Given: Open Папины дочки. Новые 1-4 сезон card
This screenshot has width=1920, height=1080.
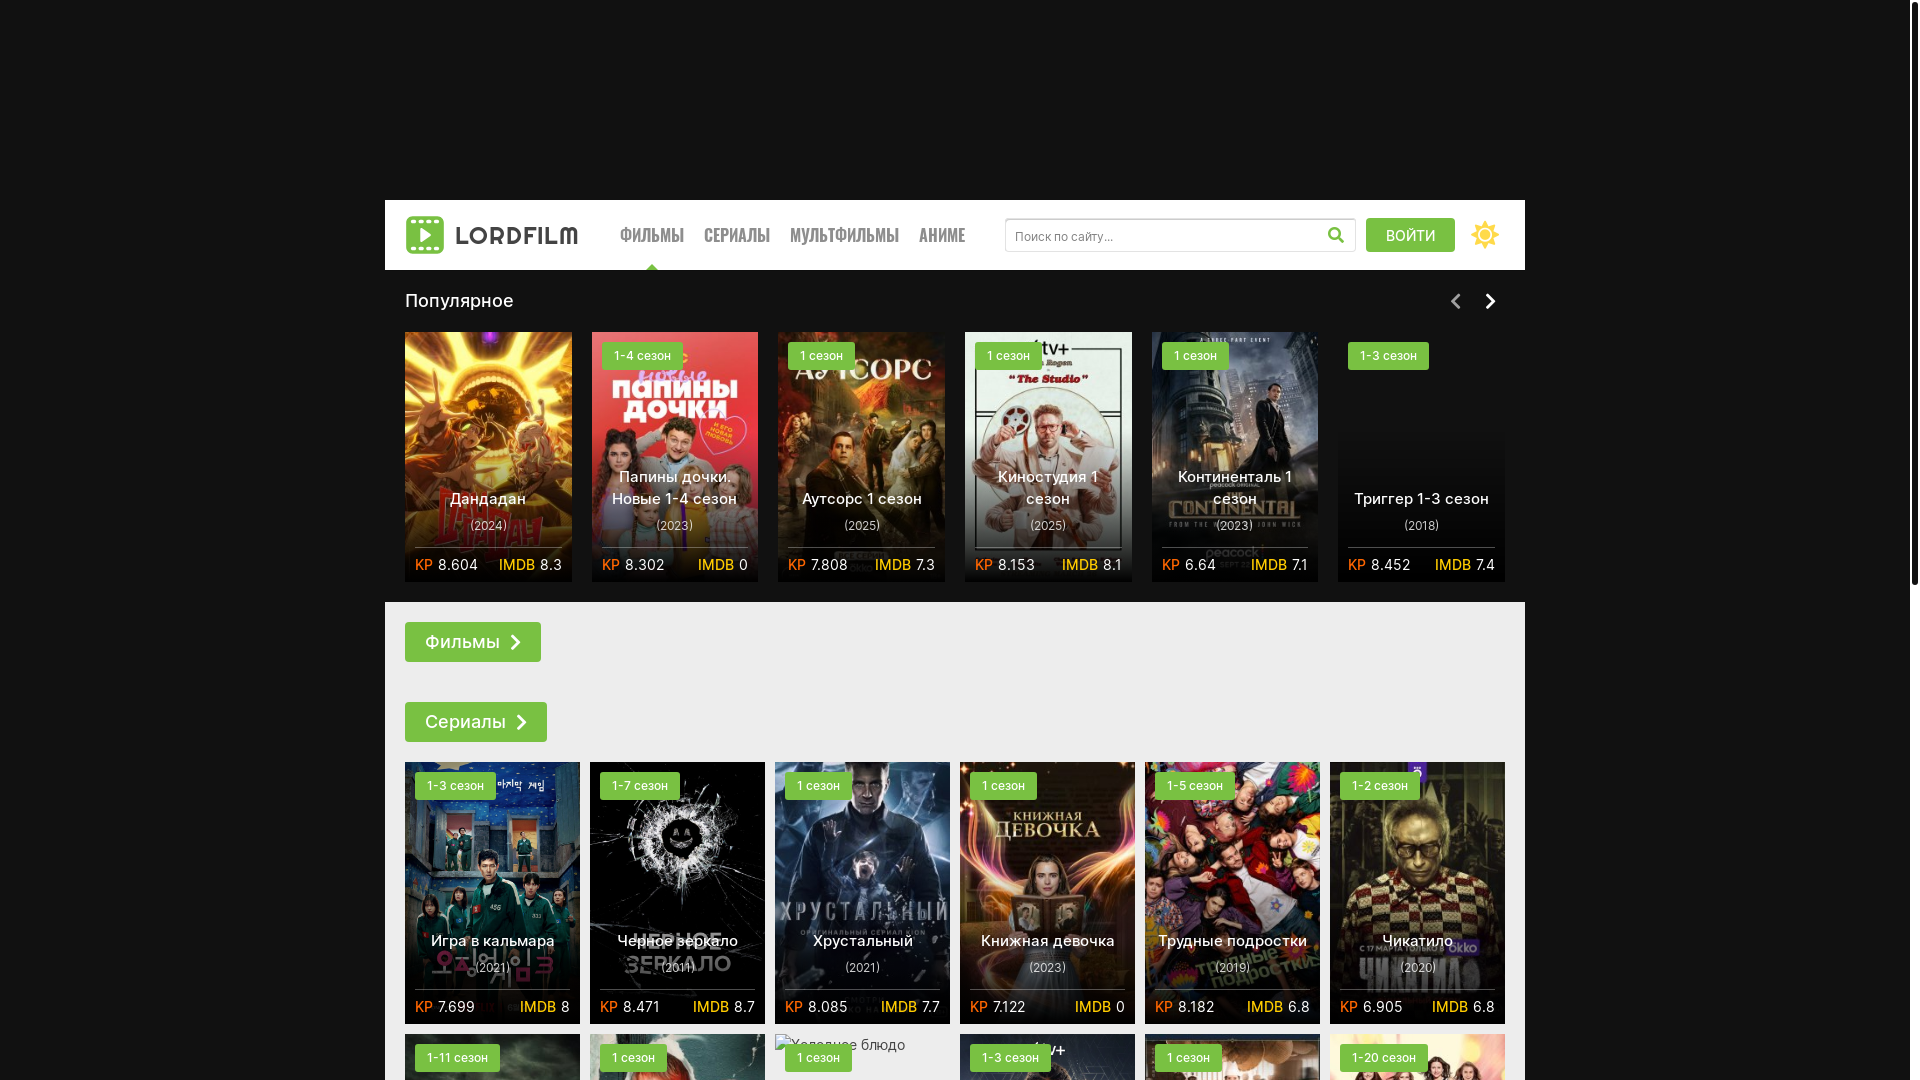Looking at the screenshot, I should 675,457.
